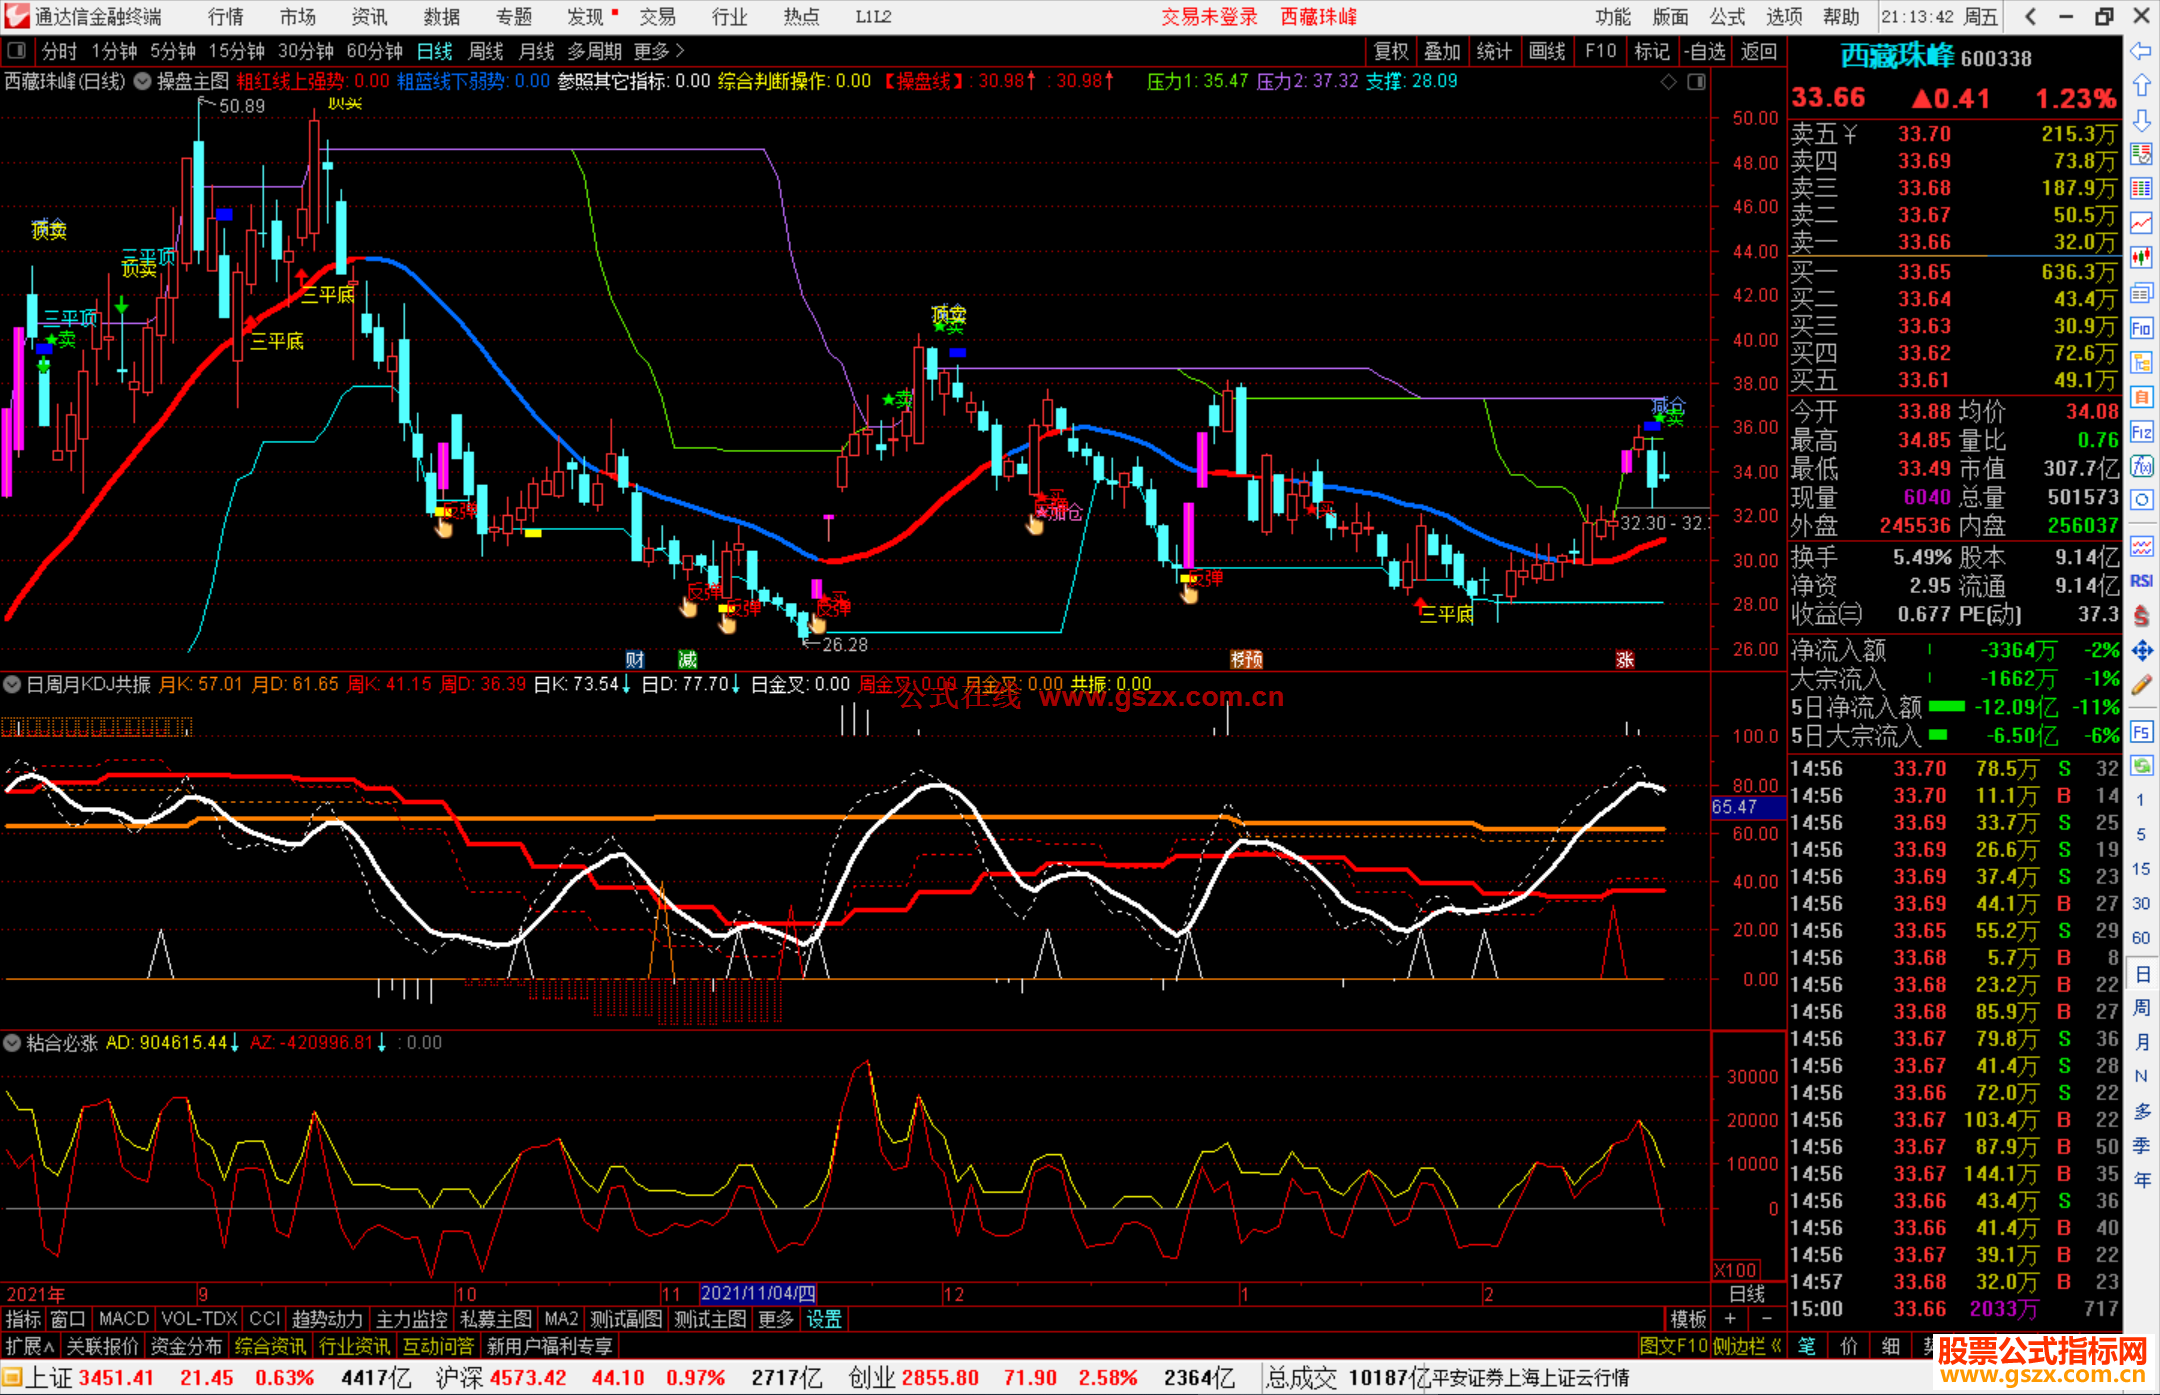
Task: Click the 返回 return button
Action: pos(1759,51)
